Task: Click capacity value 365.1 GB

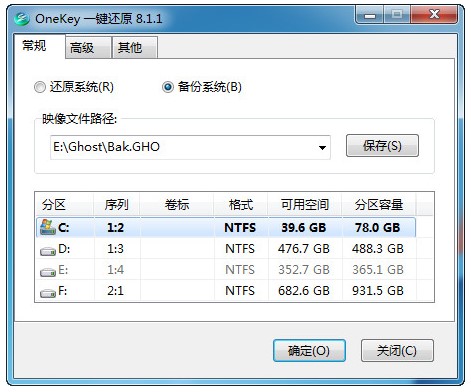Action: (x=378, y=270)
